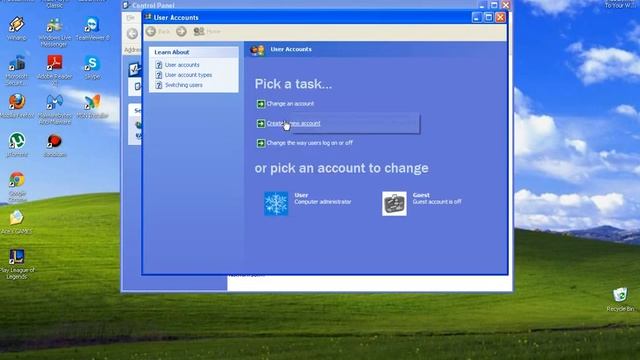Open Winamp desktop shortcut
This screenshot has width=640, height=360.
tap(17, 28)
